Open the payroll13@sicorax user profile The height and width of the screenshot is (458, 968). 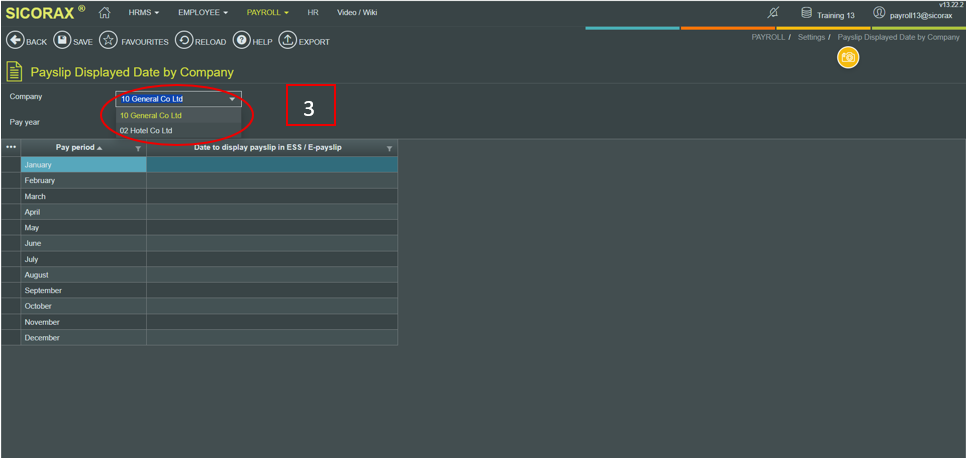point(879,14)
